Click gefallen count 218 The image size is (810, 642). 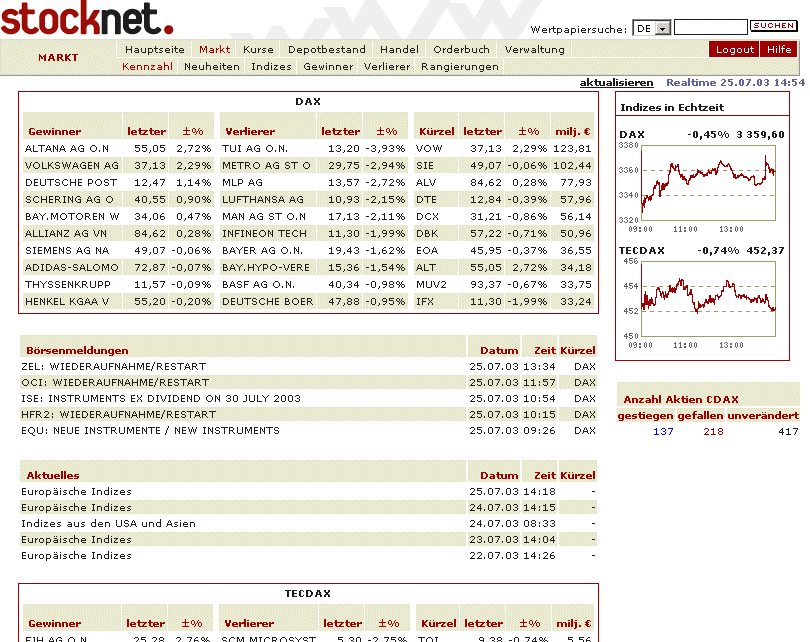(x=713, y=432)
